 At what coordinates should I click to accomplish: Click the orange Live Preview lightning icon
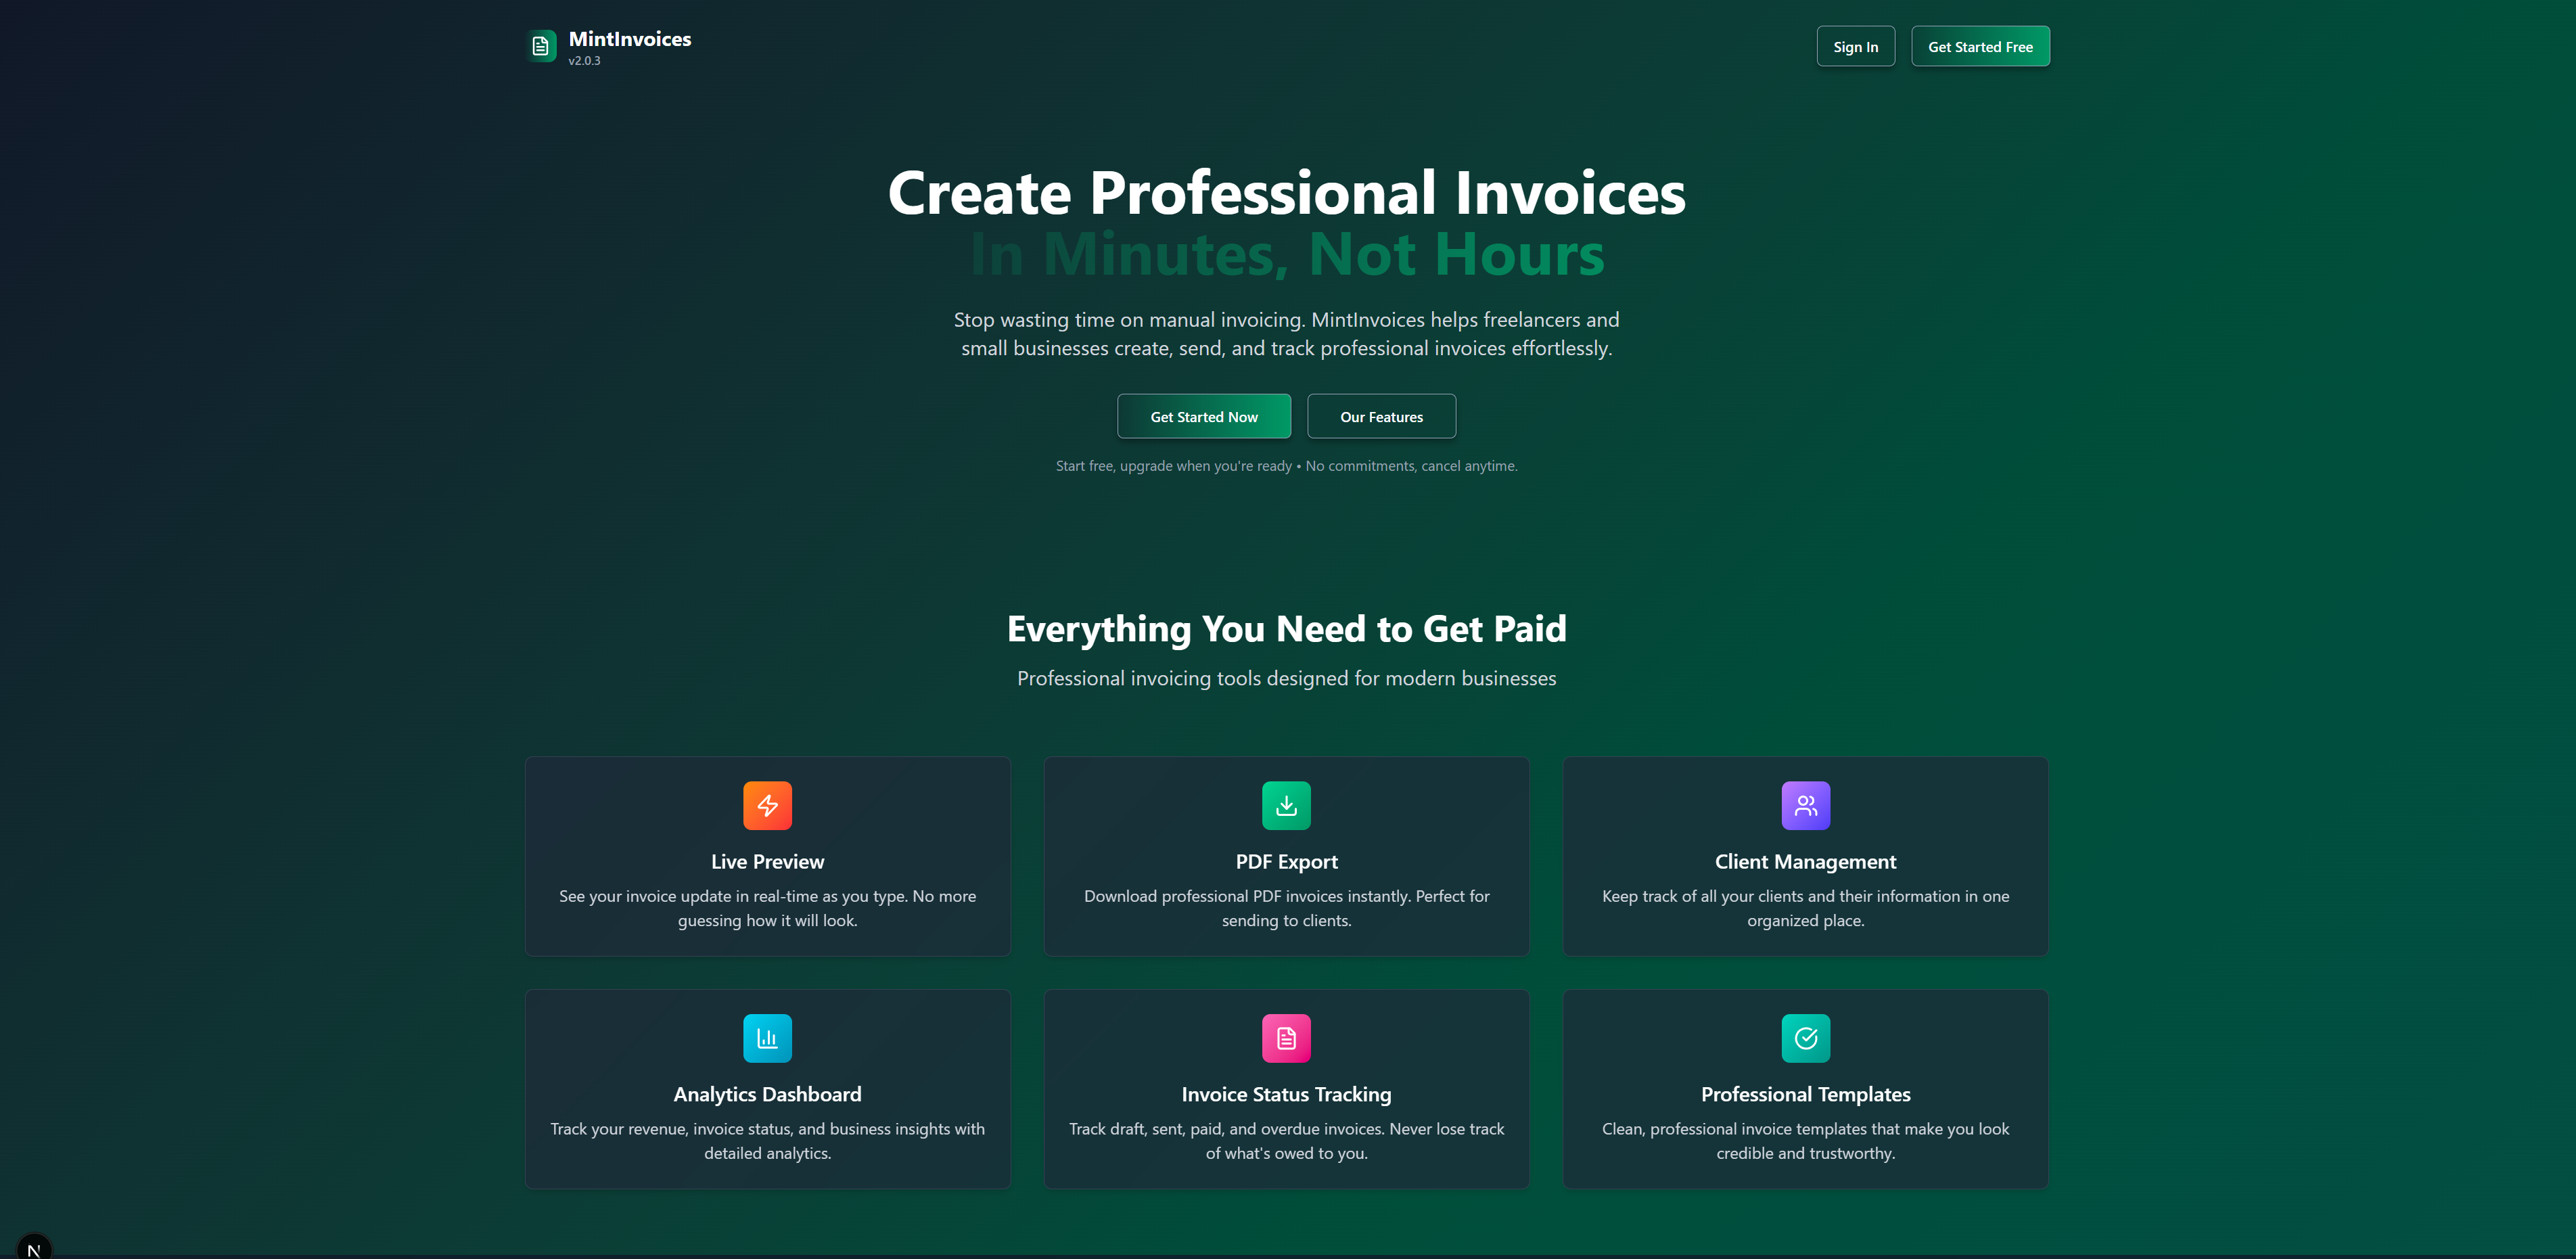pos(767,805)
